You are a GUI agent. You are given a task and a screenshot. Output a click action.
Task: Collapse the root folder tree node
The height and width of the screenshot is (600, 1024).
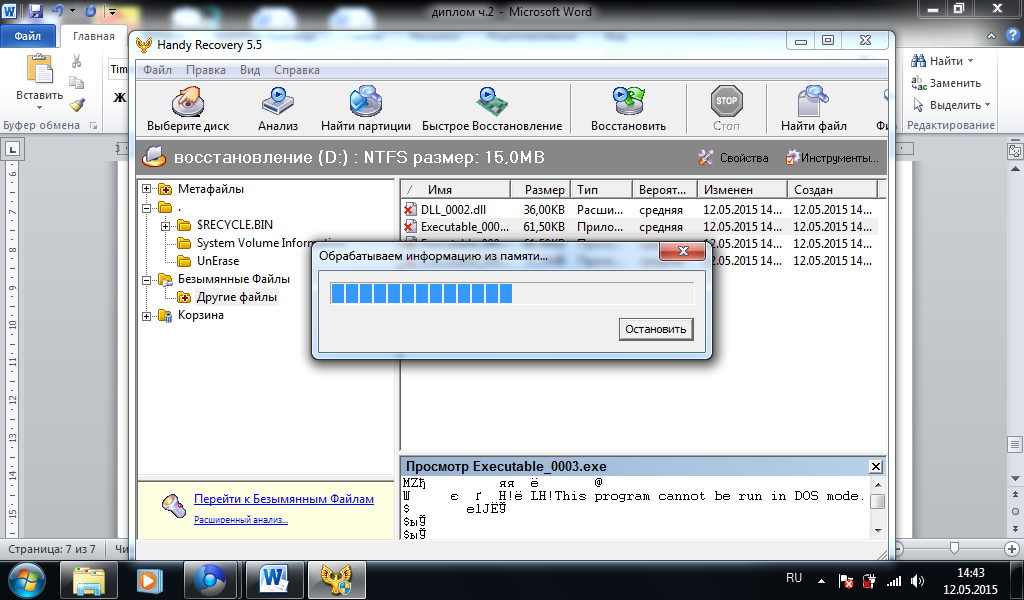[146, 208]
